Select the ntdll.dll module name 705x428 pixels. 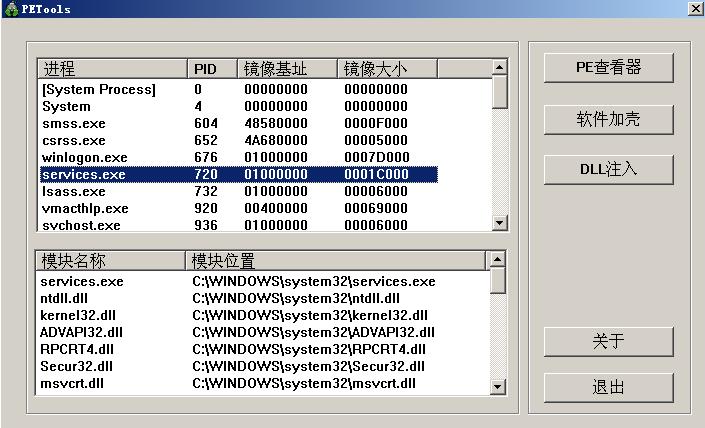[x=64, y=299]
